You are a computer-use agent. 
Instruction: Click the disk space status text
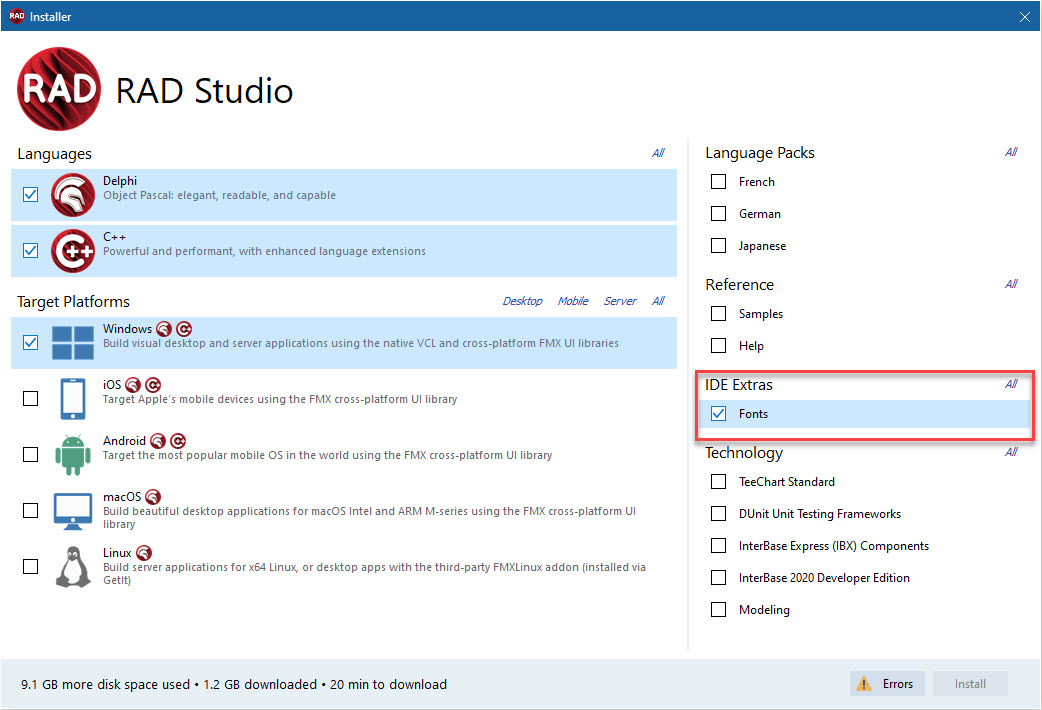234,684
